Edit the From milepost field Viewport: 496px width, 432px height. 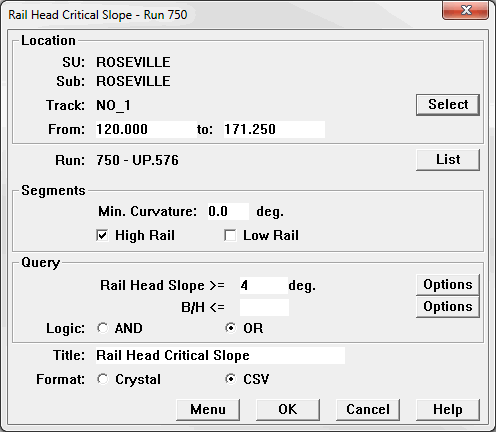point(146,129)
